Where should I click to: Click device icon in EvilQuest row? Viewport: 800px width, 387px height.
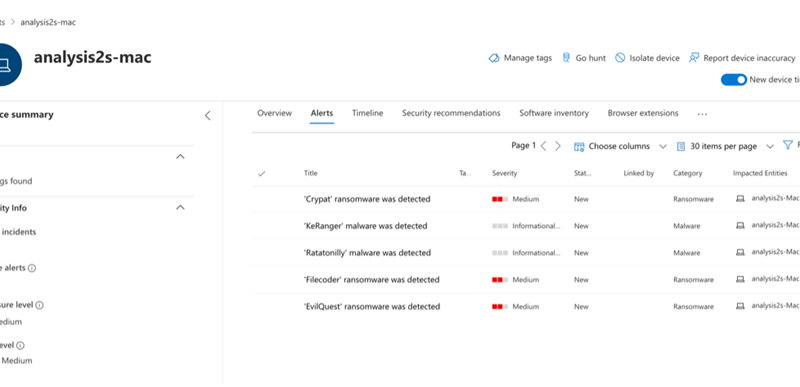point(740,306)
